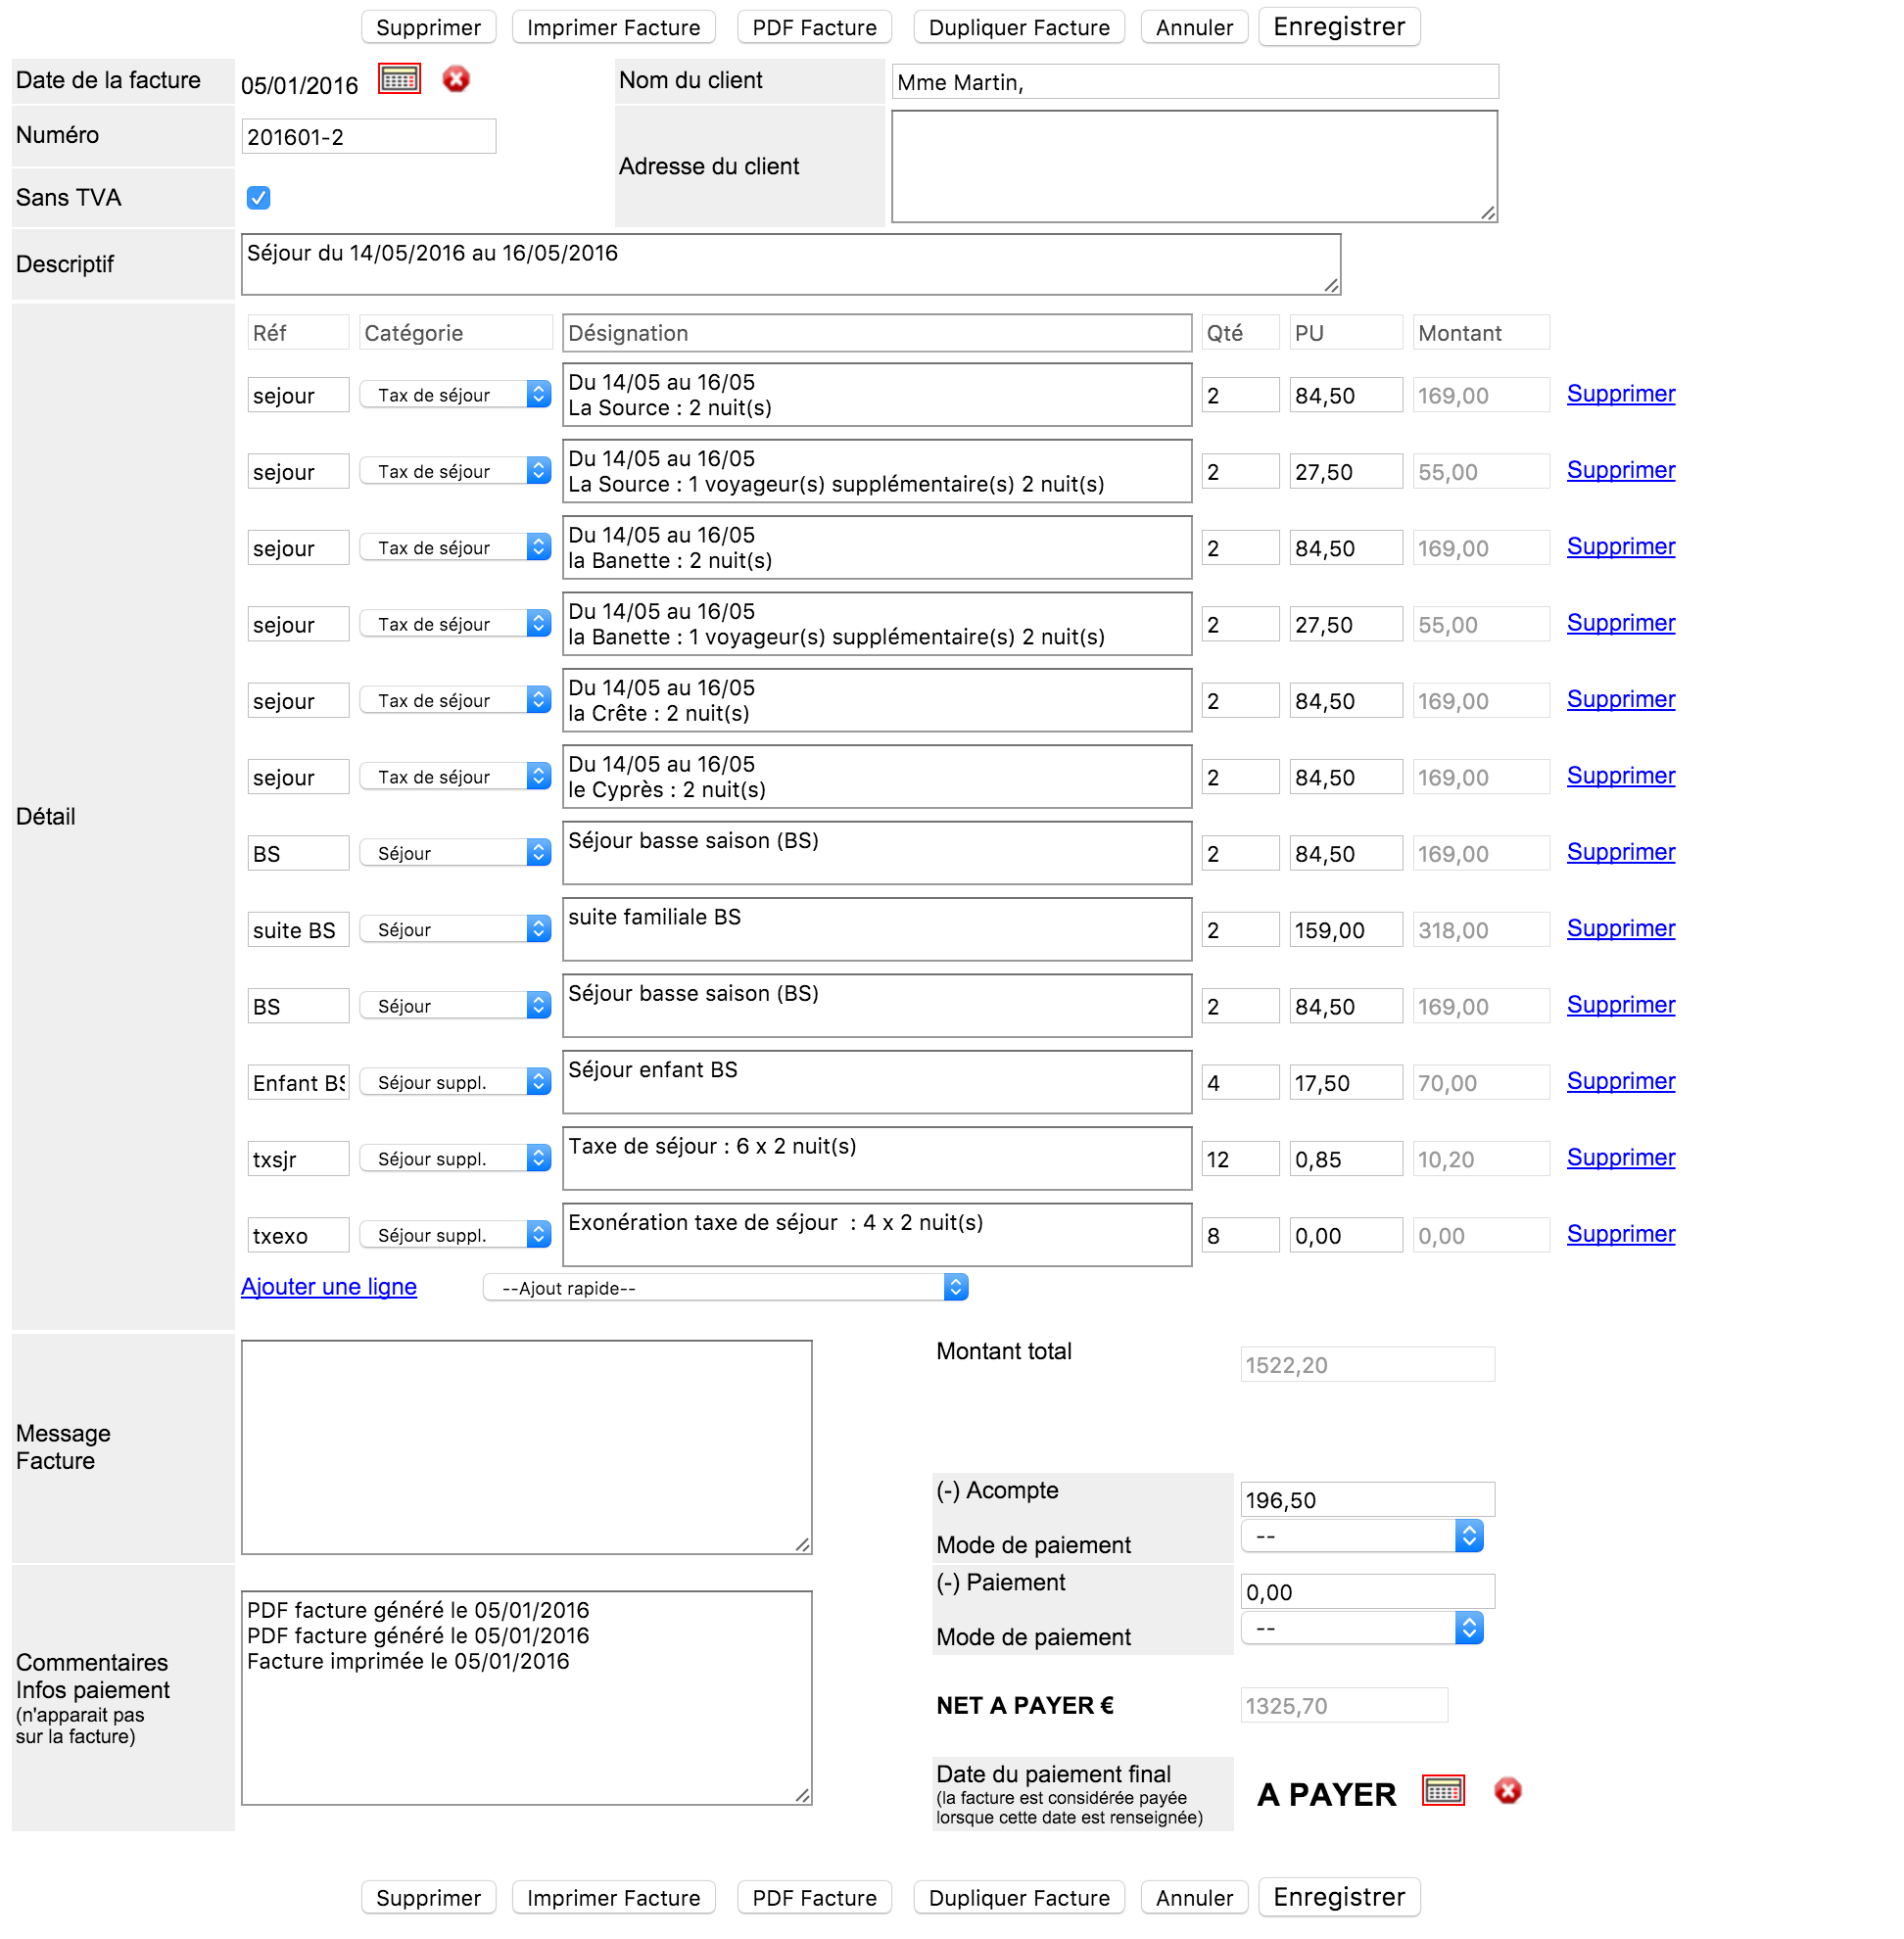This screenshot has height=1939, width=1904.
Task: Open the Ajout rapide dropdown
Action: [x=725, y=1288]
